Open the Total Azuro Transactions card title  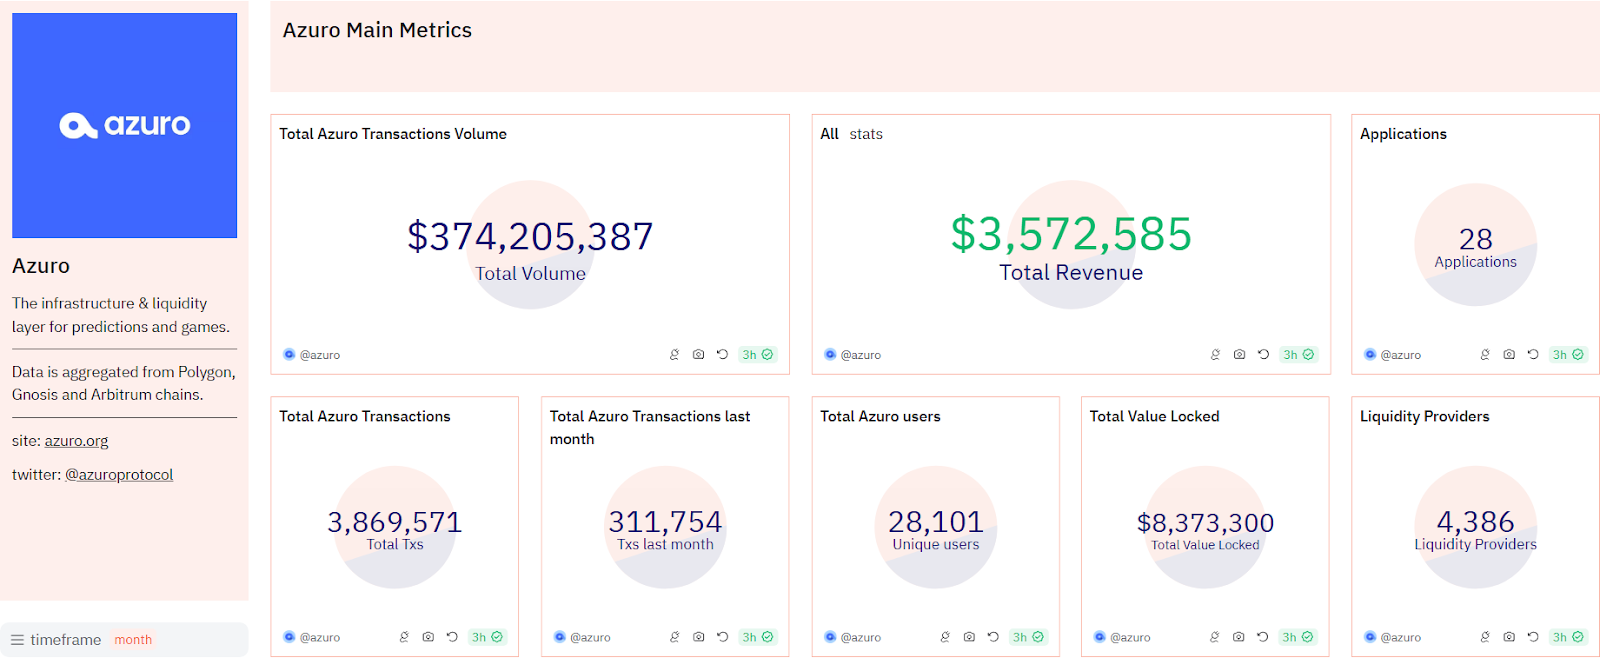pos(365,416)
